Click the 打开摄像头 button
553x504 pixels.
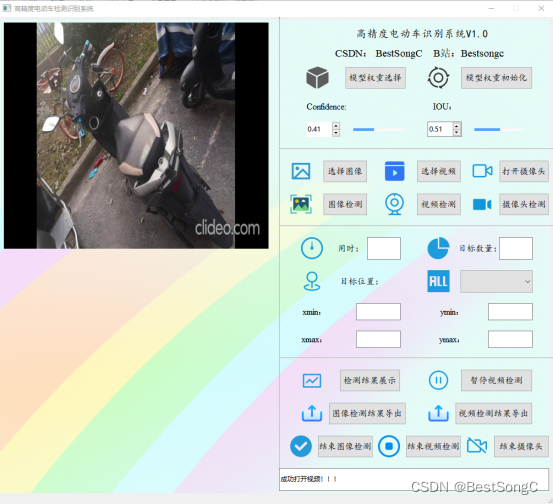point(524,171)
